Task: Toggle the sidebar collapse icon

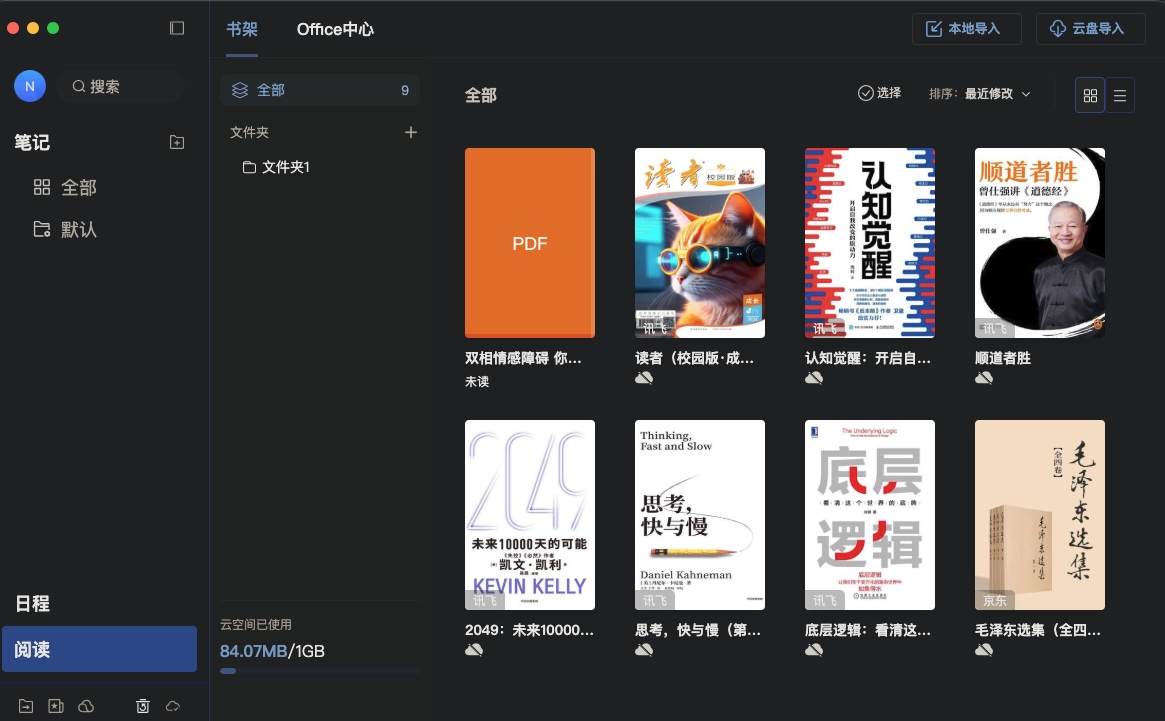Action: [x=177, y=28]
